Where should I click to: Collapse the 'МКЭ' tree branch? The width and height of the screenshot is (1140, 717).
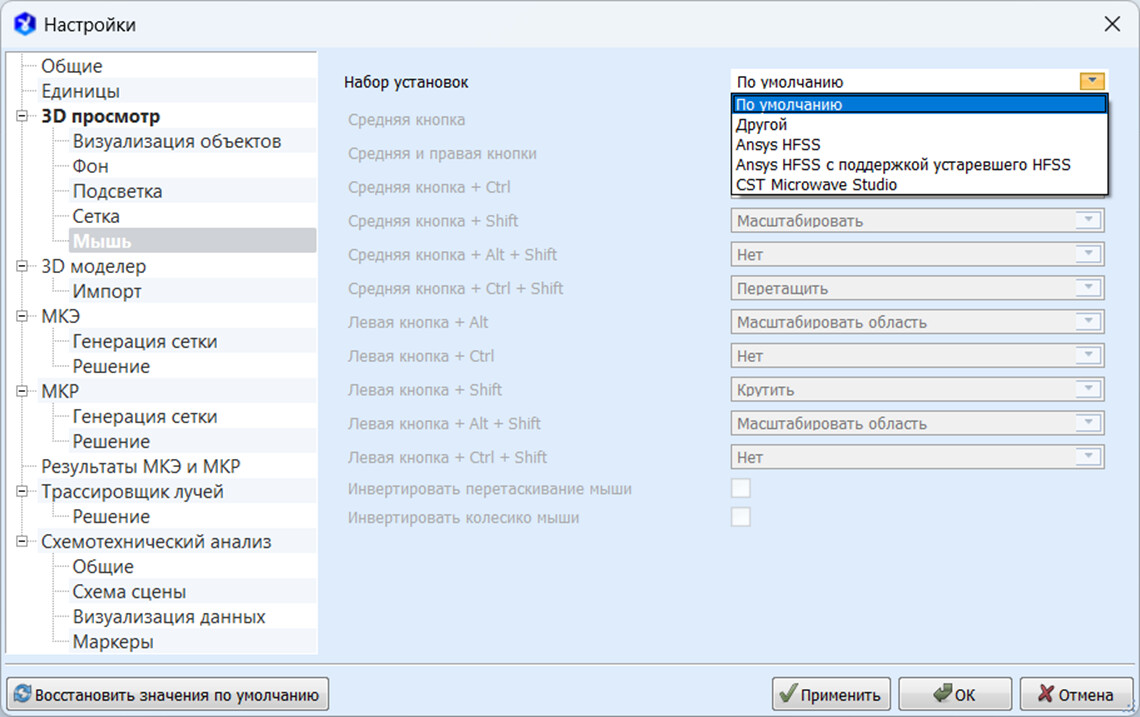(x=22, y=317)
